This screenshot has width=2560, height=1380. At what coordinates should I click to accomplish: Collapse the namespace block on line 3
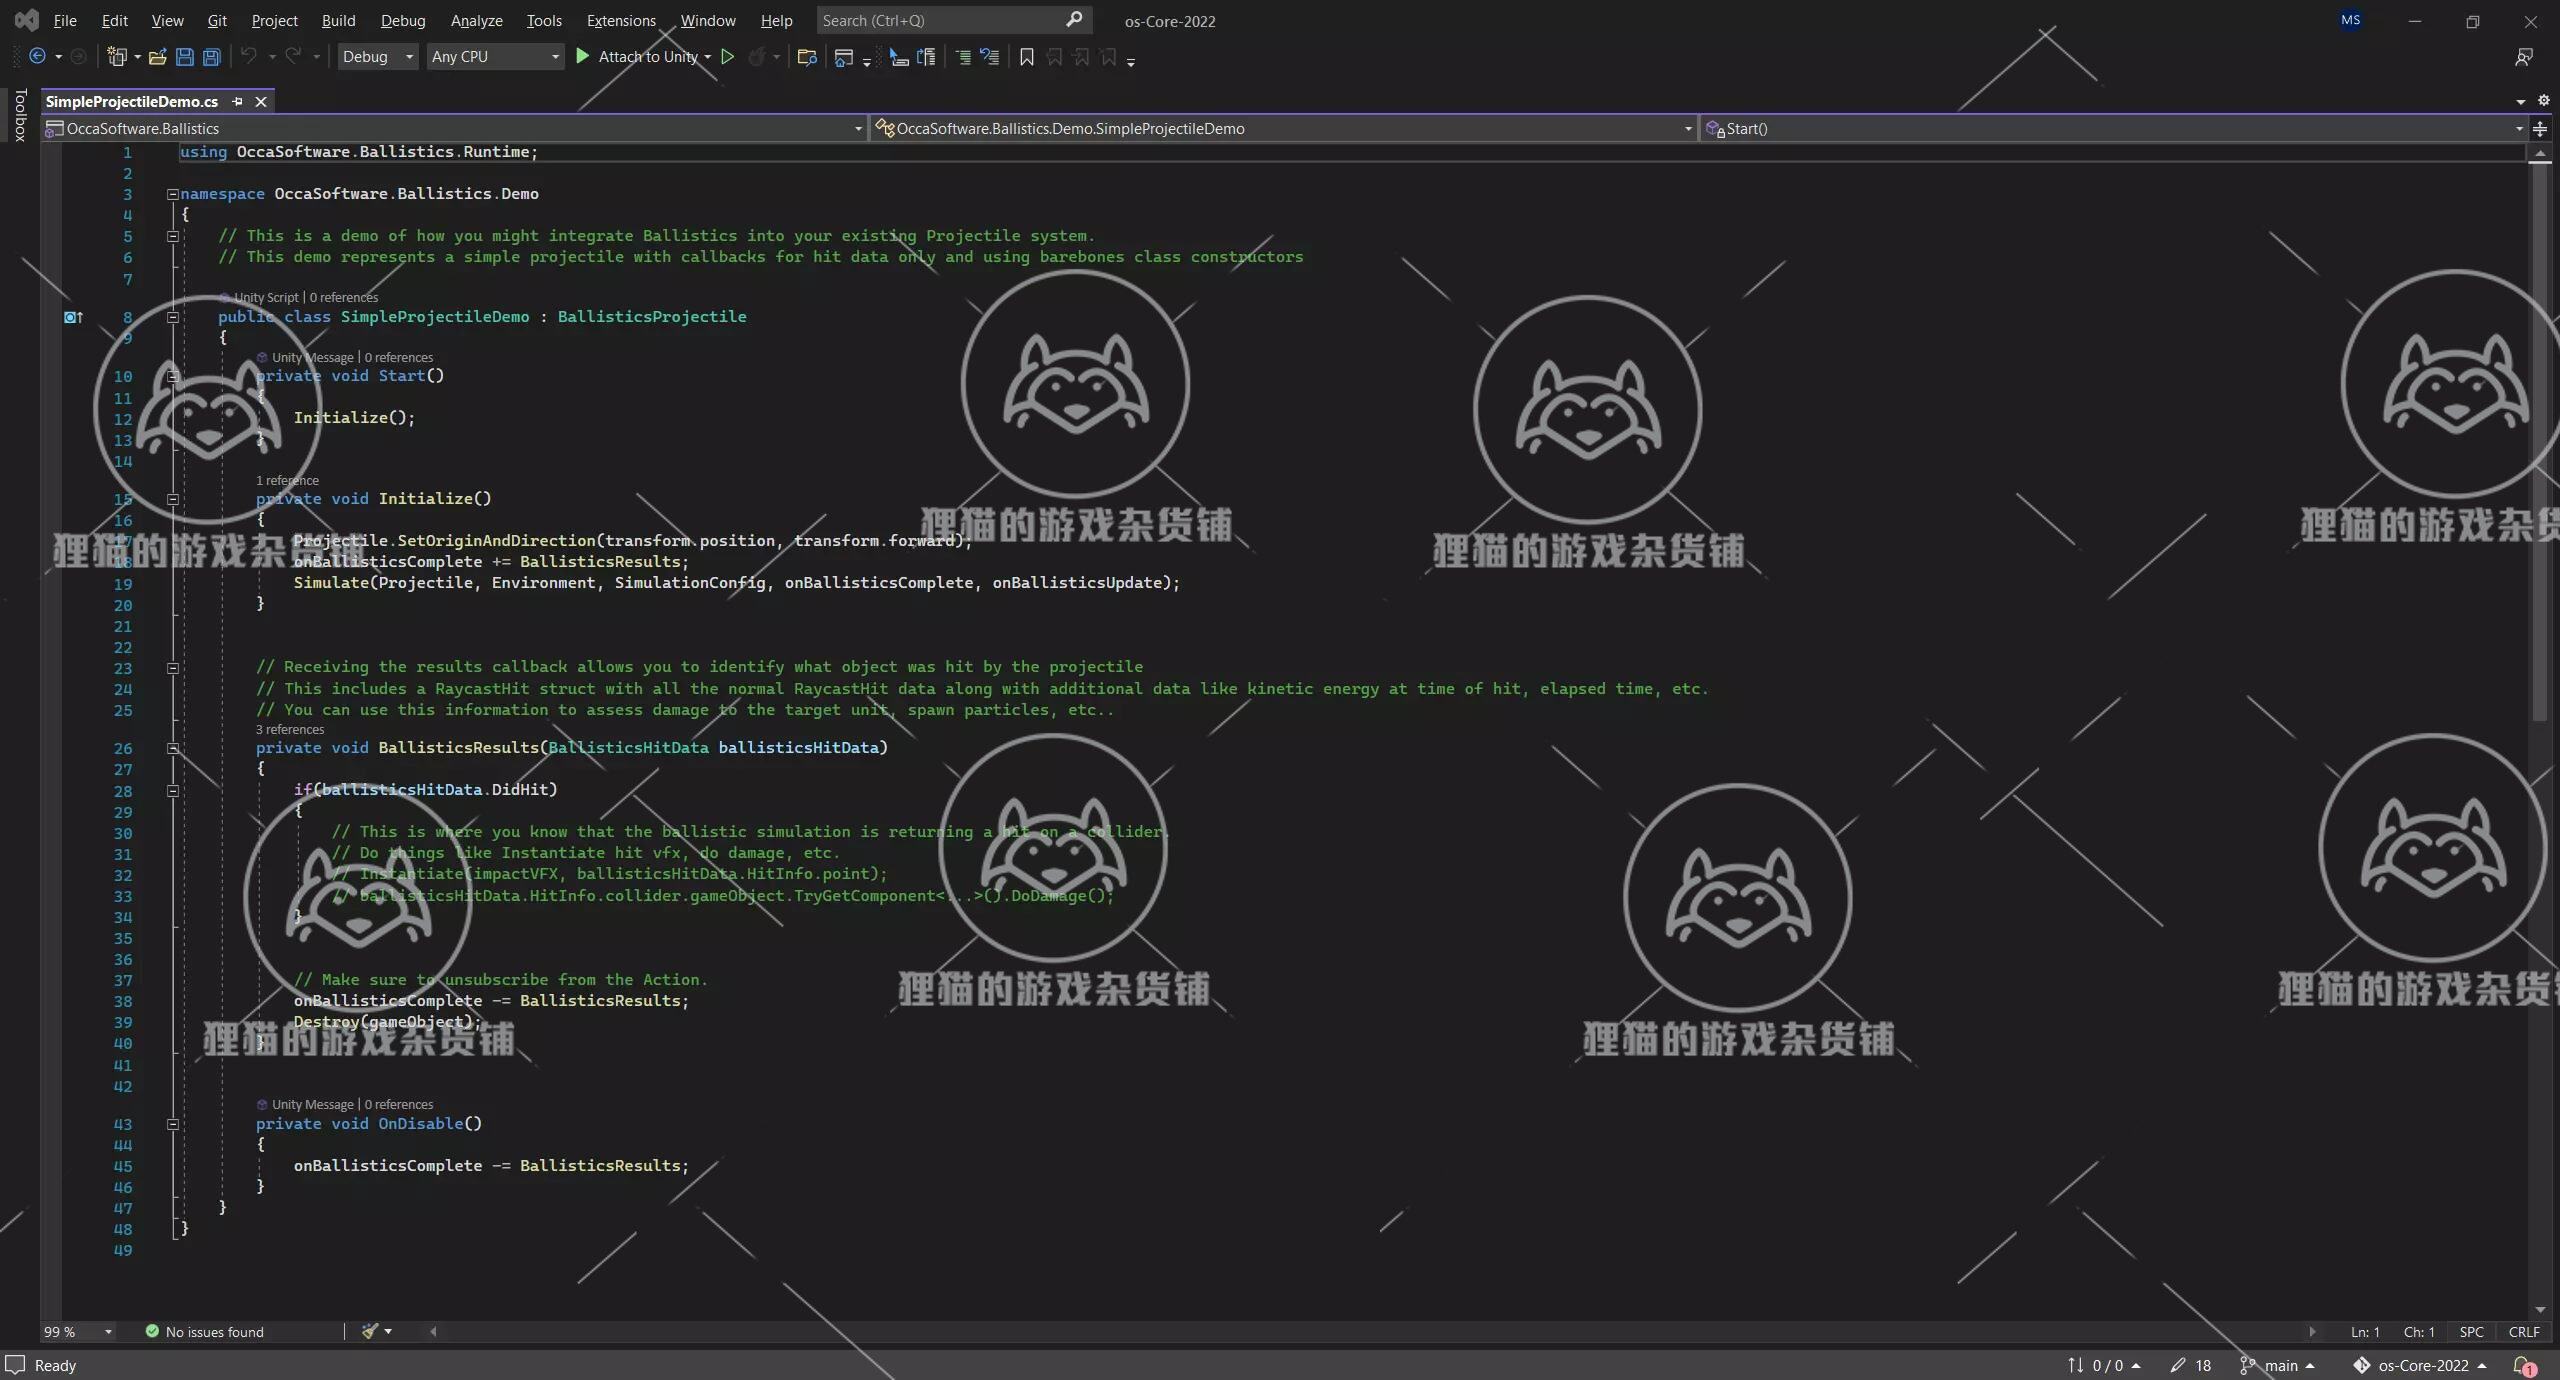pyautogui.click(x=172, y=194)
